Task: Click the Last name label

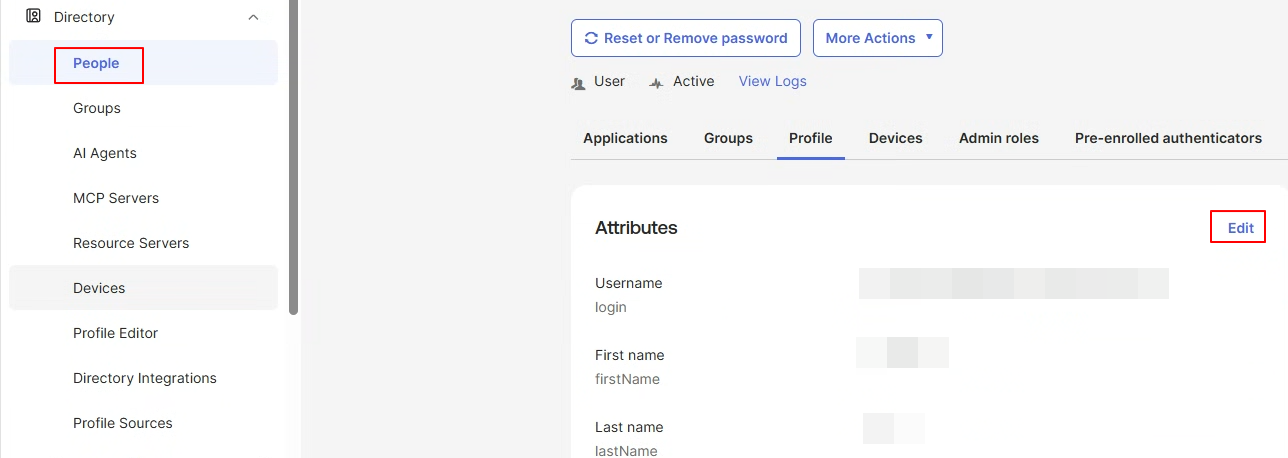Action: (x=629, y=427)
